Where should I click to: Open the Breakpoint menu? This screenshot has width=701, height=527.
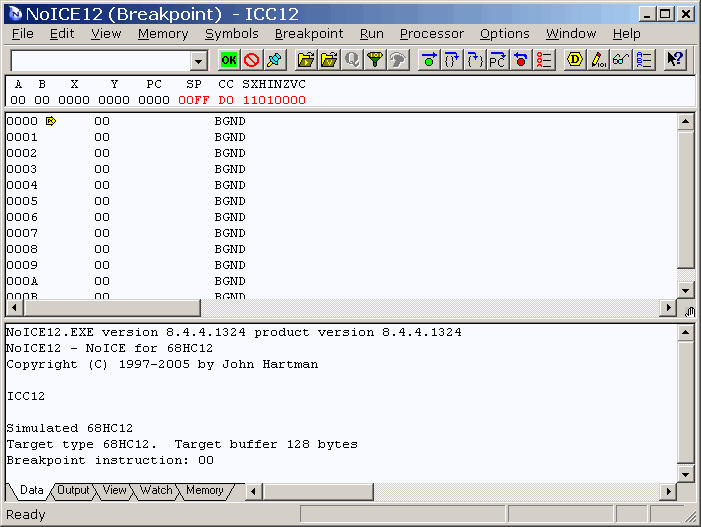309,34
